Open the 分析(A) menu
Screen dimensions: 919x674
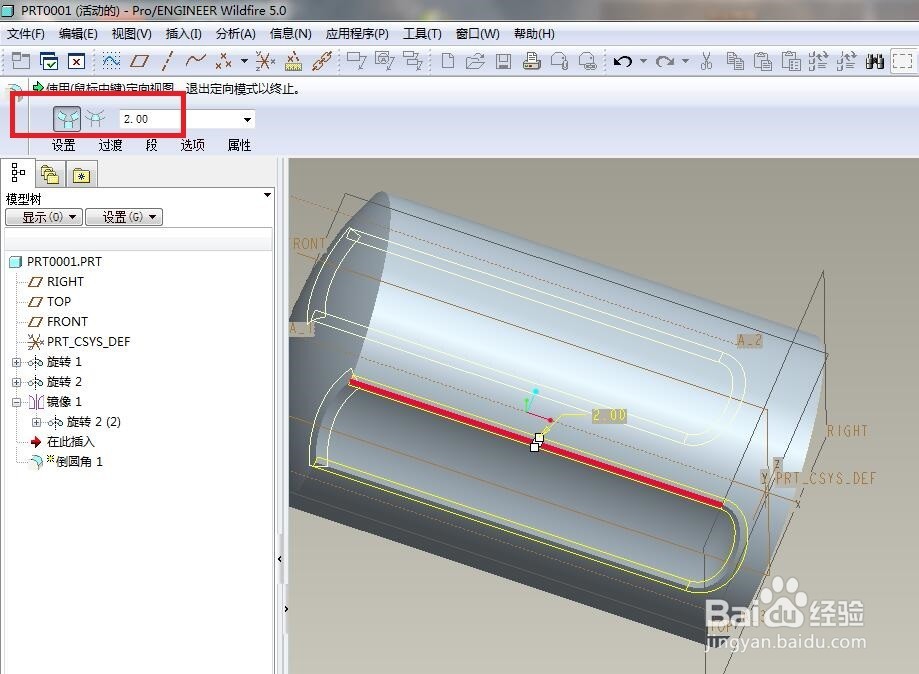click(236, 33)
